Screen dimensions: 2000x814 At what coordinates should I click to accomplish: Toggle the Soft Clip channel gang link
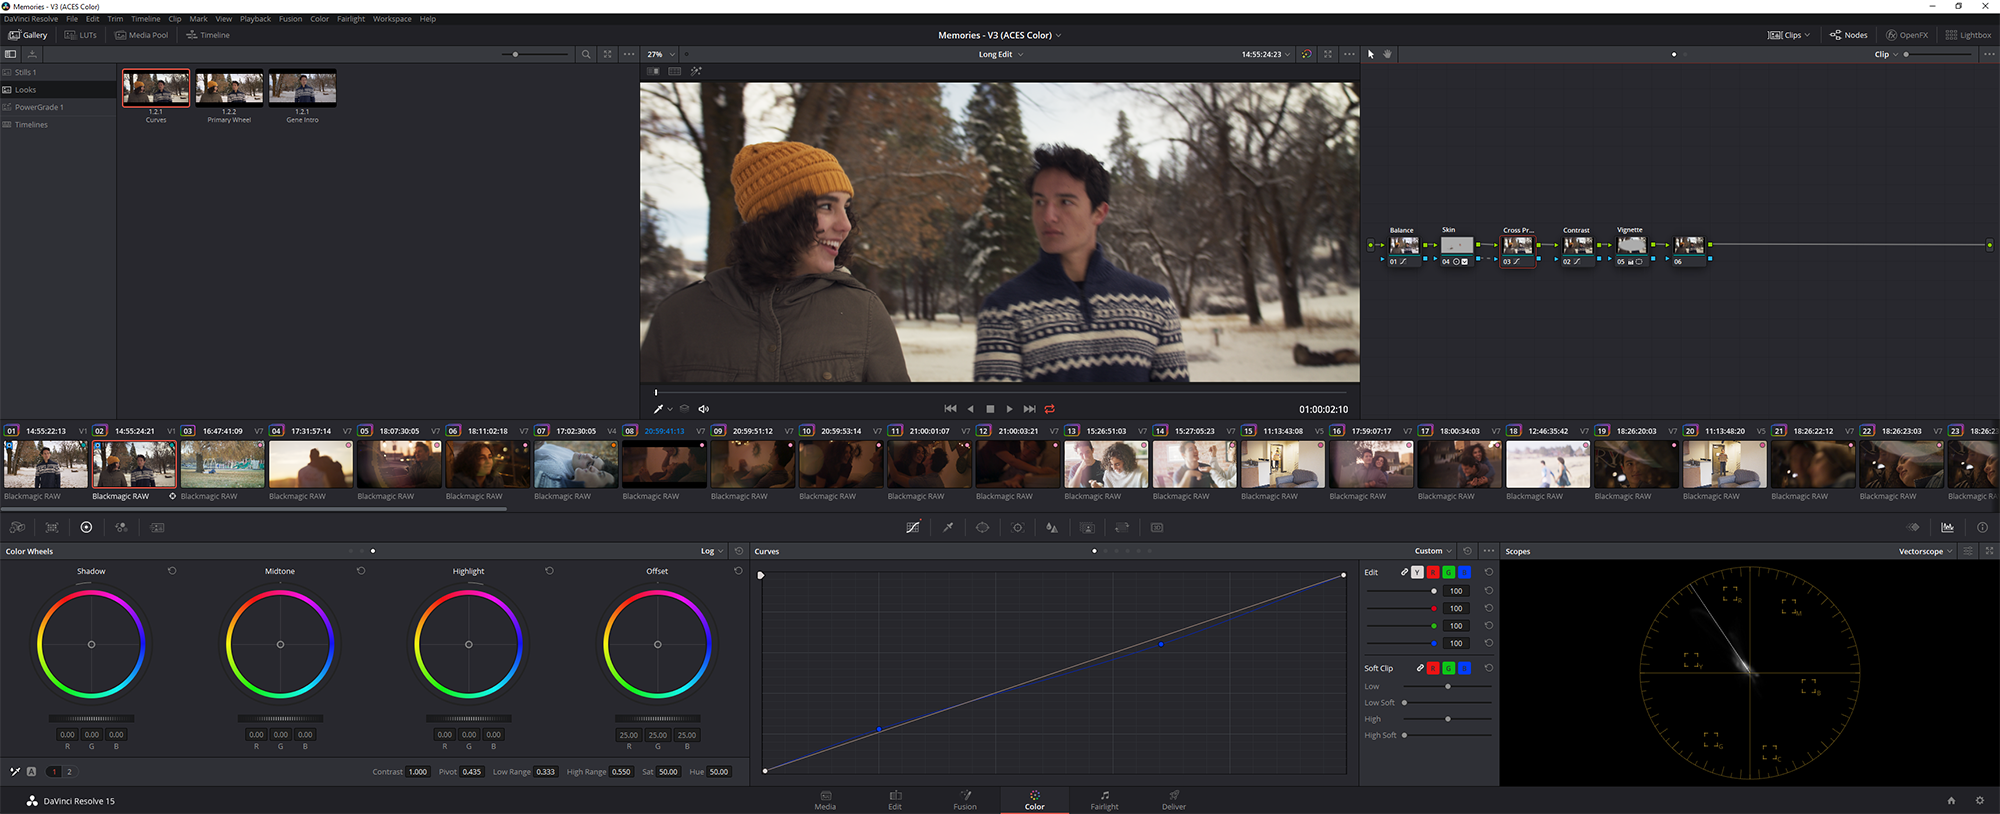click(1420, 668)
